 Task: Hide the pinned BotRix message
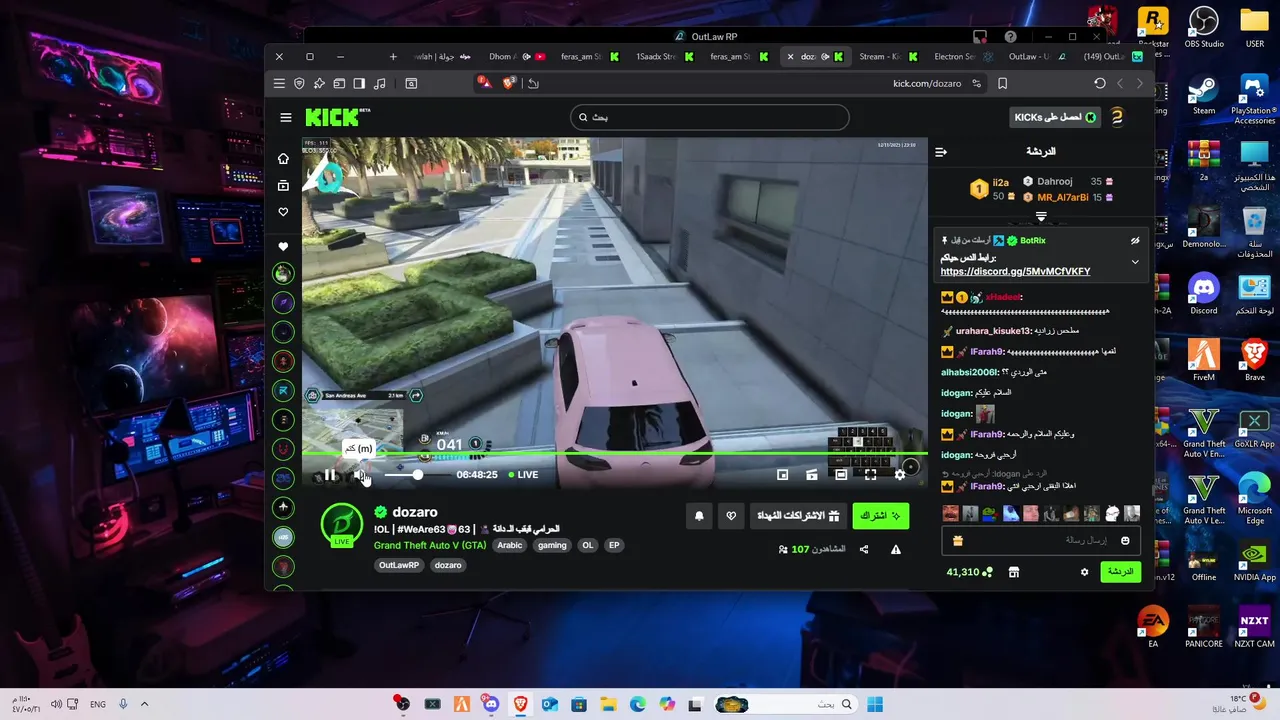[1135, 241]
